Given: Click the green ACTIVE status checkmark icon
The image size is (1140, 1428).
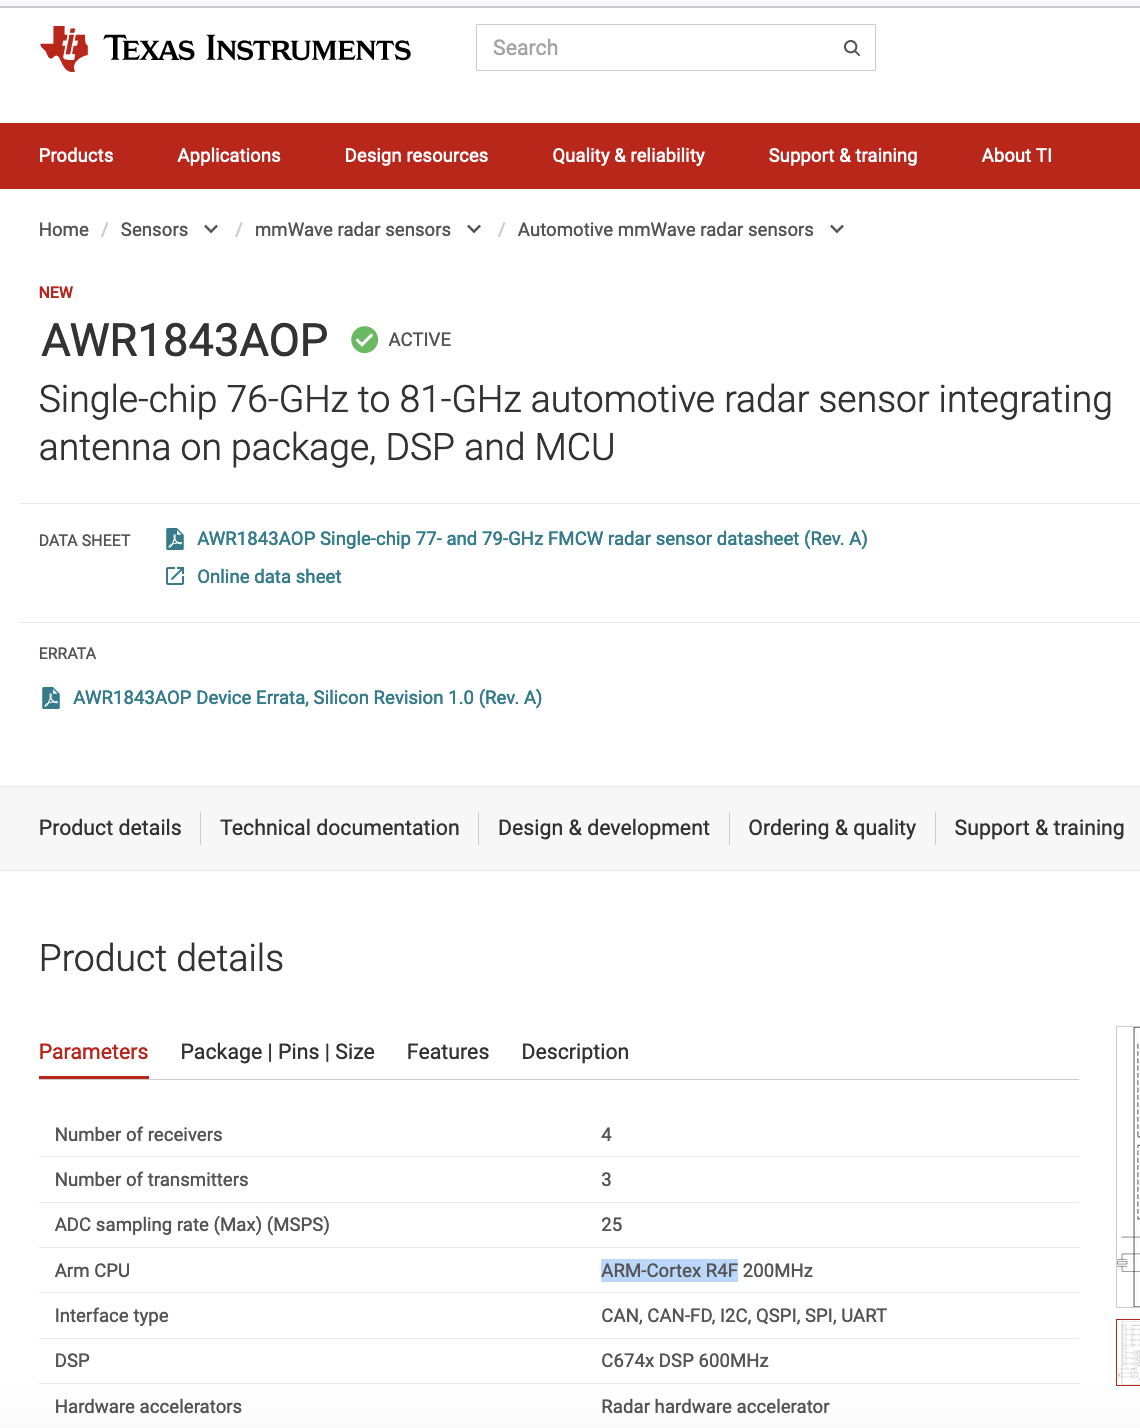Looking at the screenshot, I should pyautogui.click(x=364, y=340).
